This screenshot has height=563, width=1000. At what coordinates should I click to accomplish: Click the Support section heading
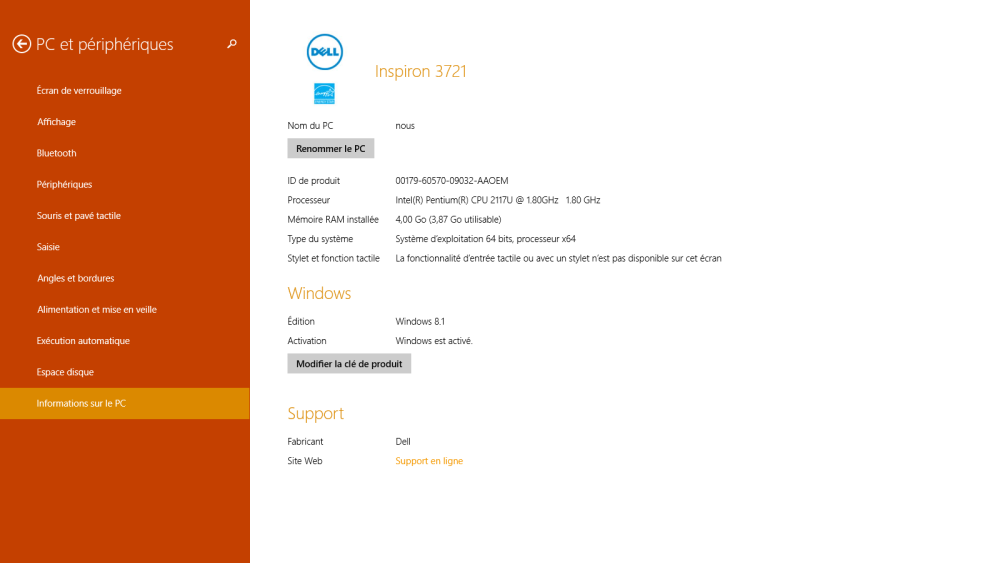[316, 413]
